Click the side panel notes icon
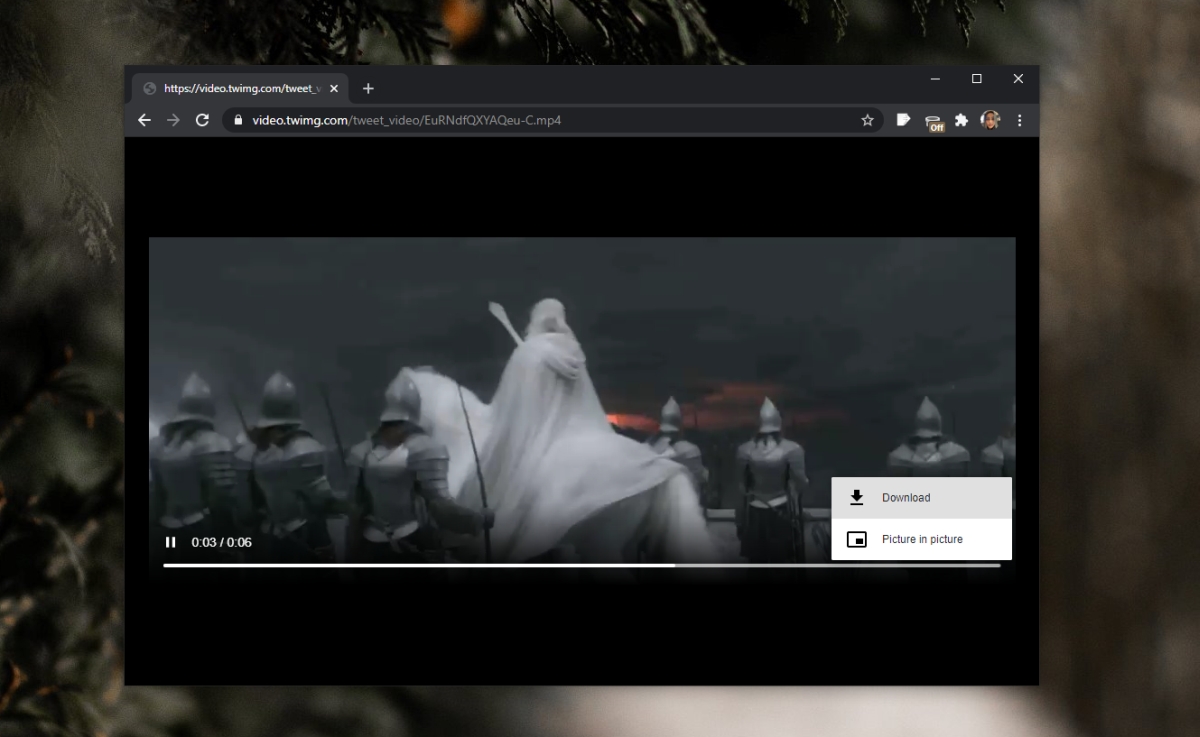The image size is (1200, 737). point(903,119)
